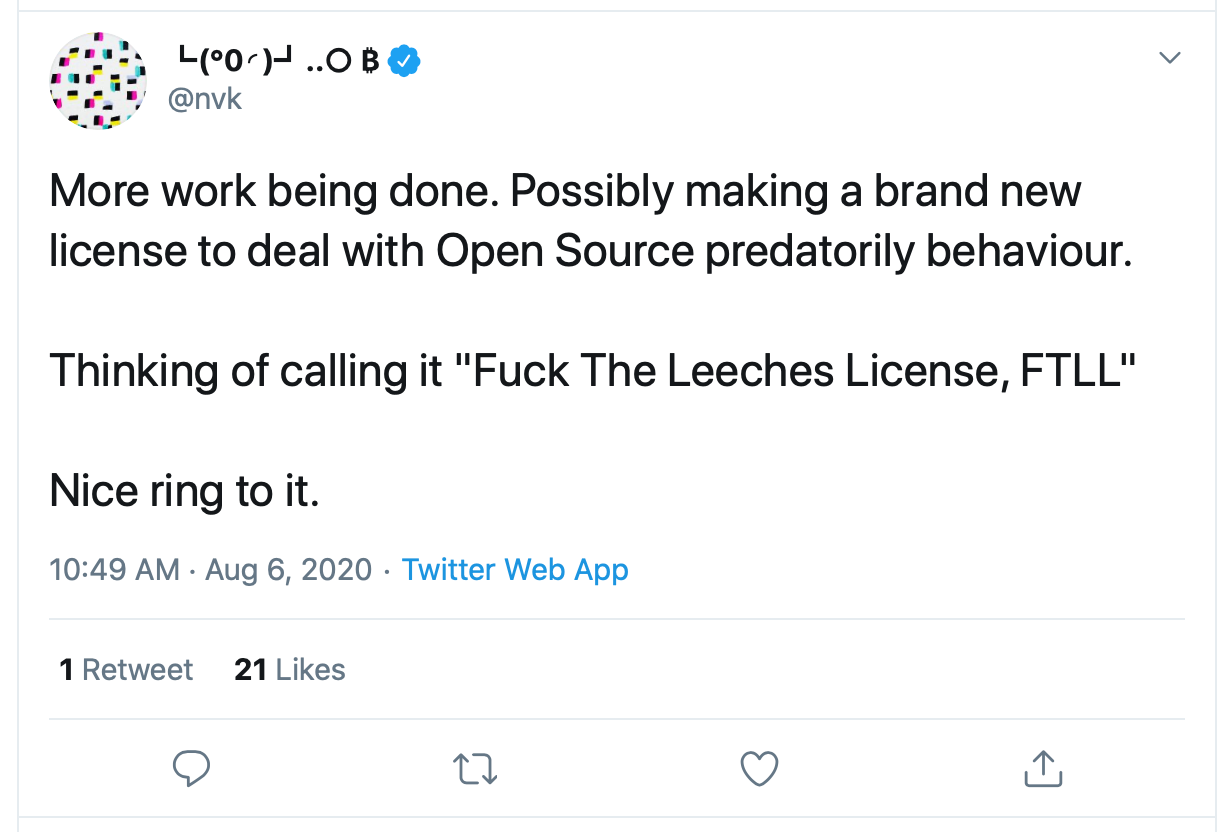Viewport: 1226px width, 832px height.
Task: Click the "Thinking of calling it" line
Action: coord(245,372)
